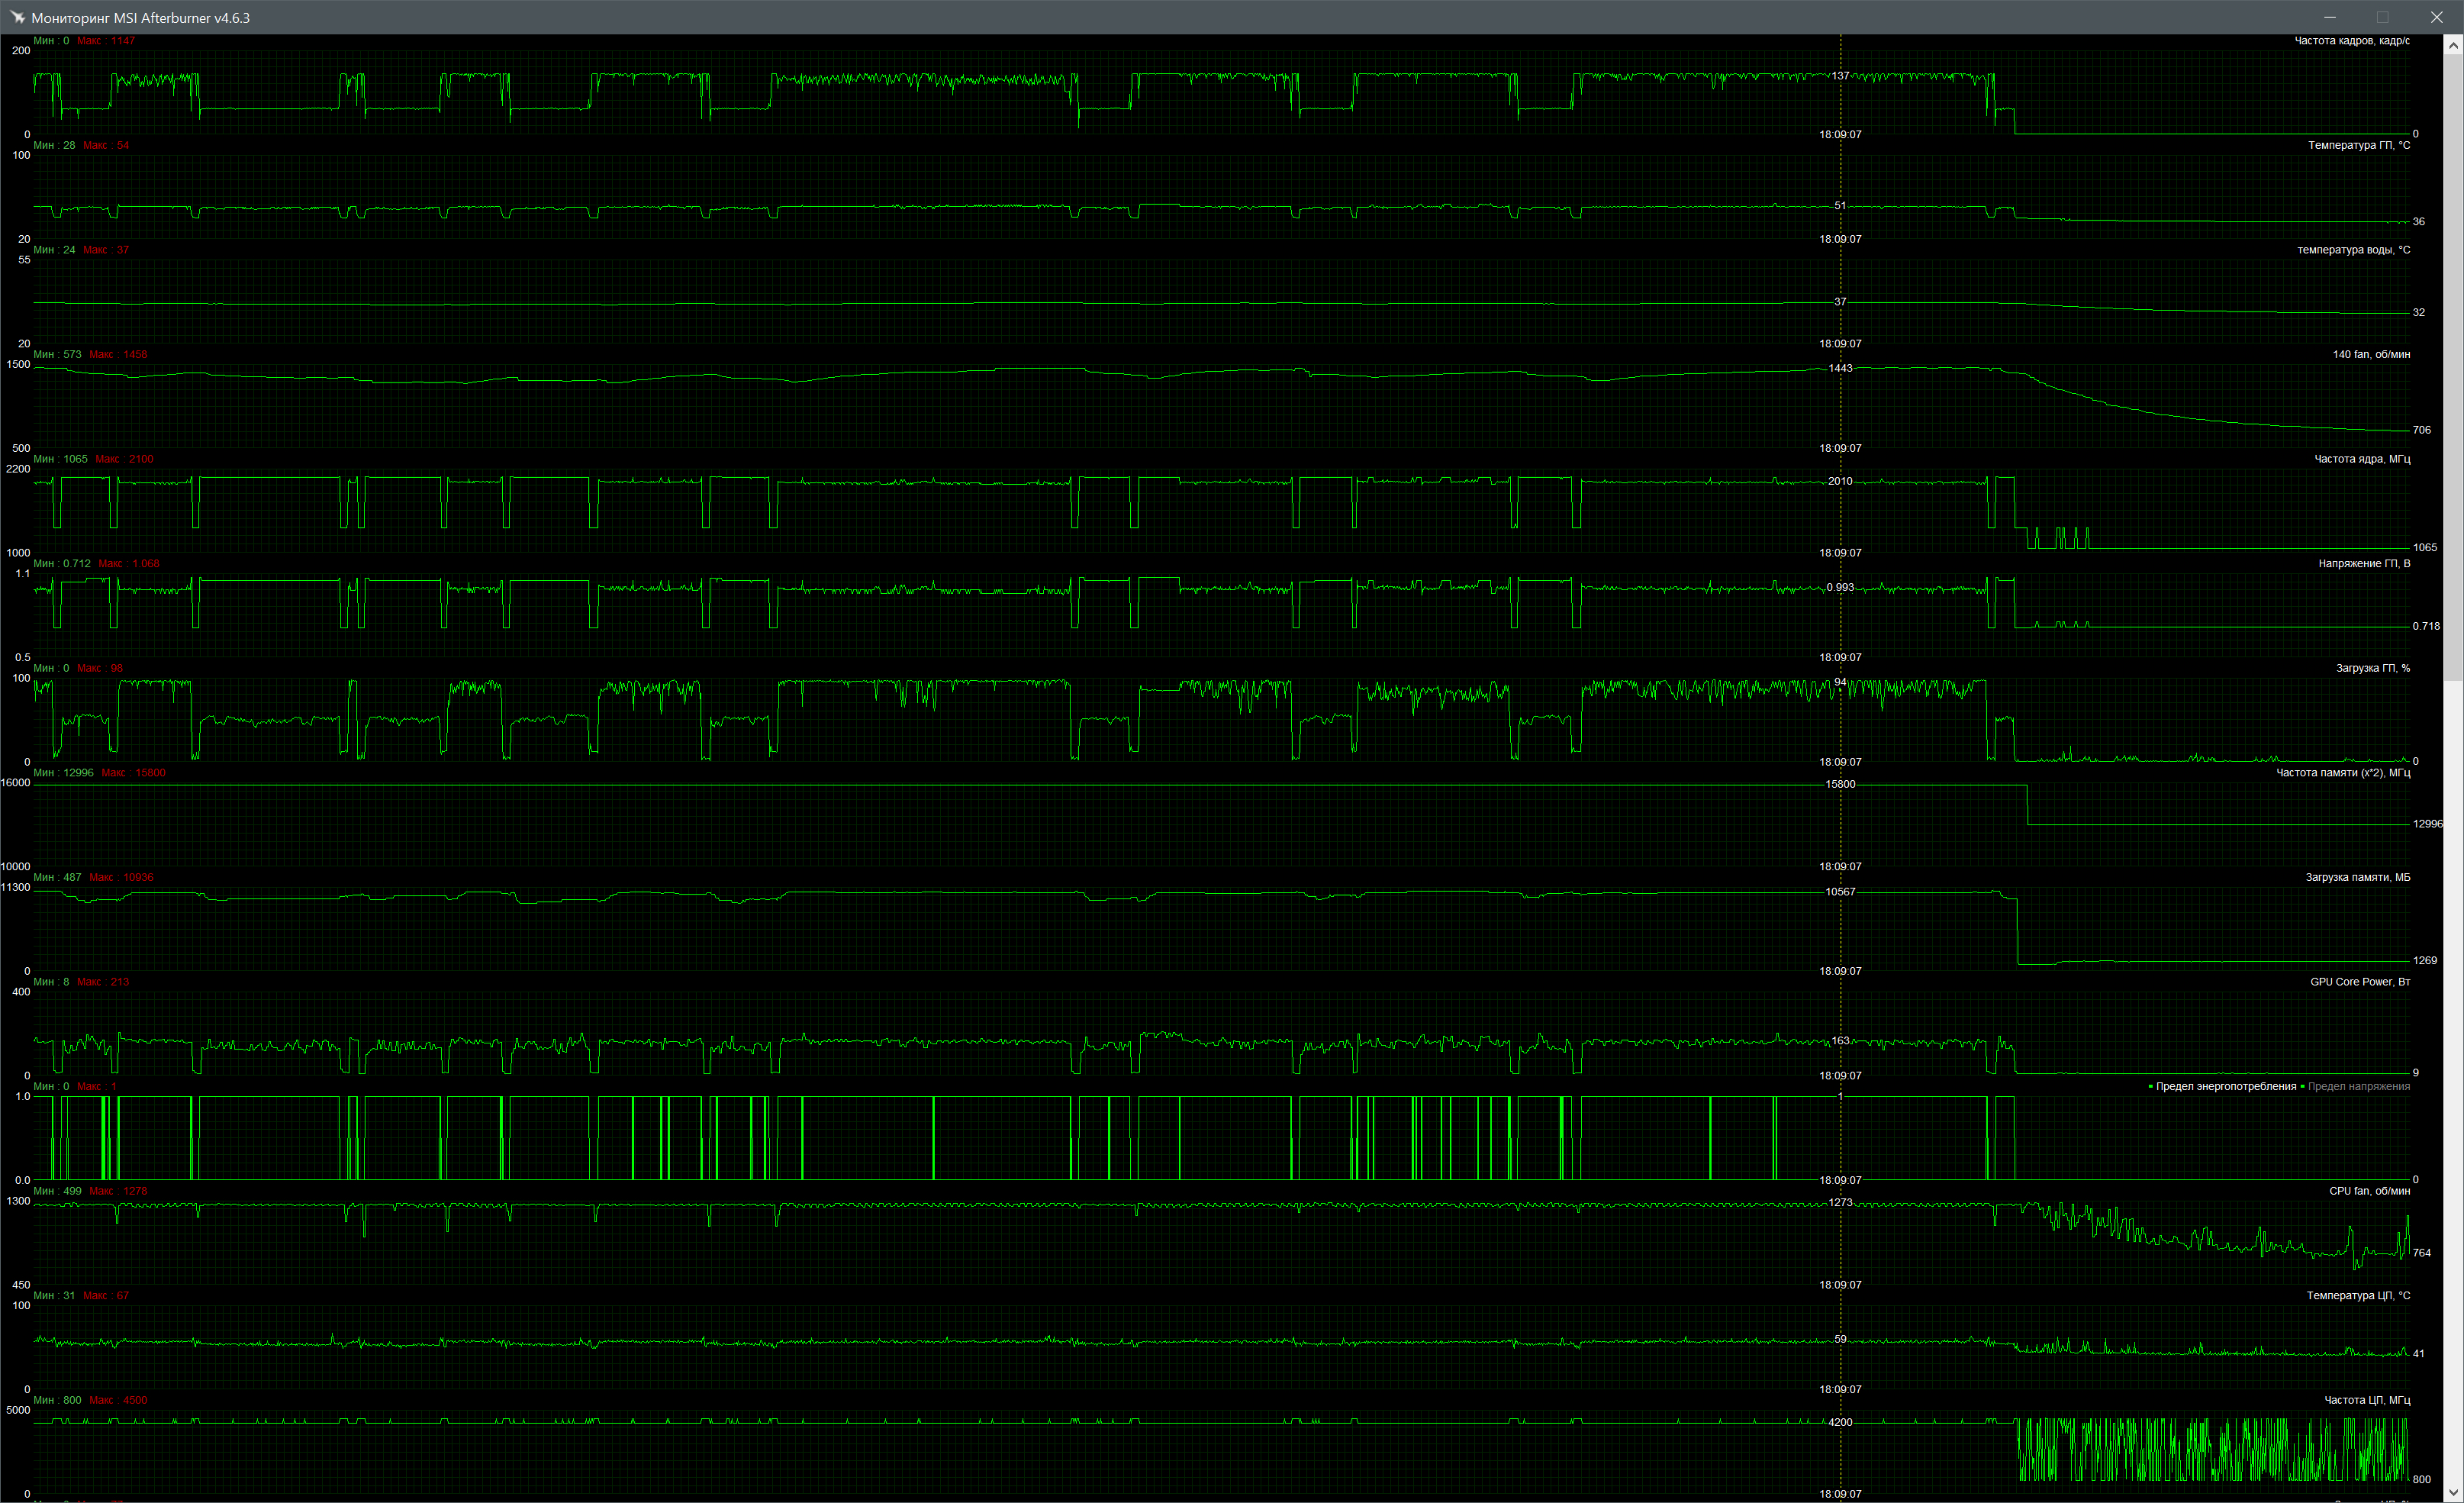Select the "Предел энергопотребления" legend entry

point(2225,1086)
